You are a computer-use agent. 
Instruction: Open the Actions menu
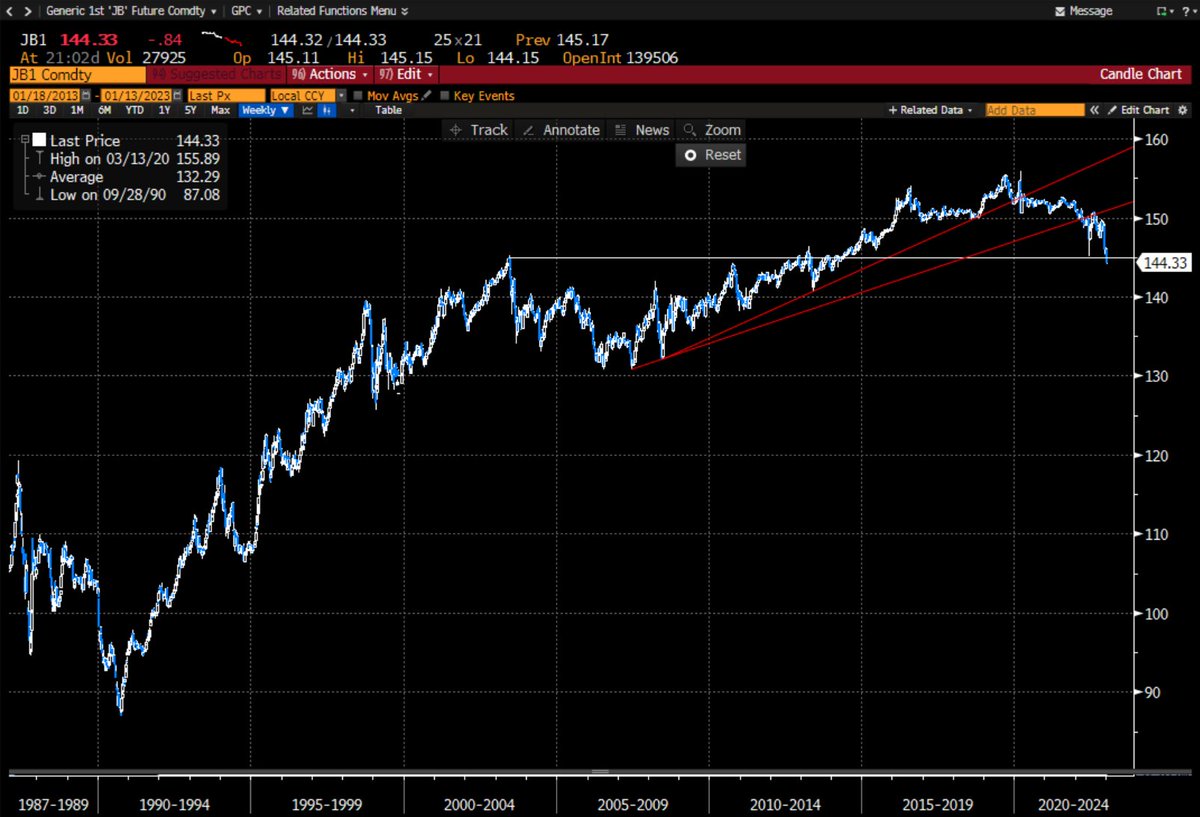point(329,74)
